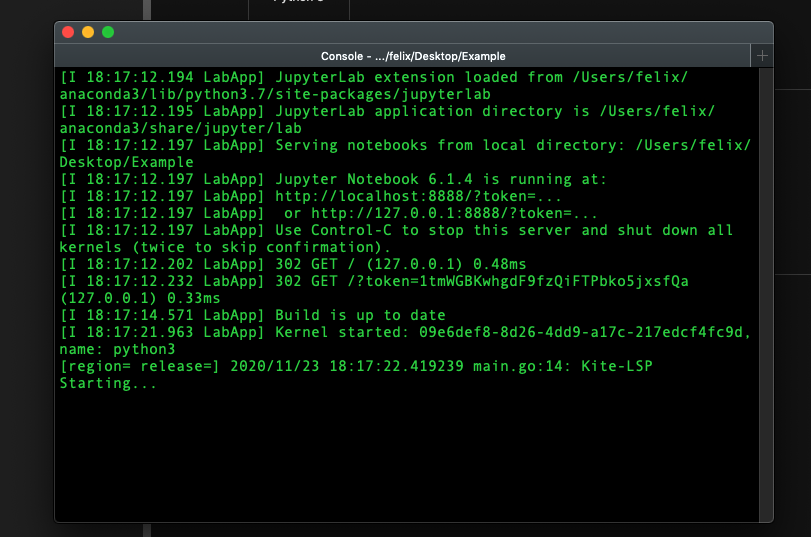The height and width of the screenshot is (537, 811).
Task: Minimize the Console window with yellow button
Action: point(88,33)
